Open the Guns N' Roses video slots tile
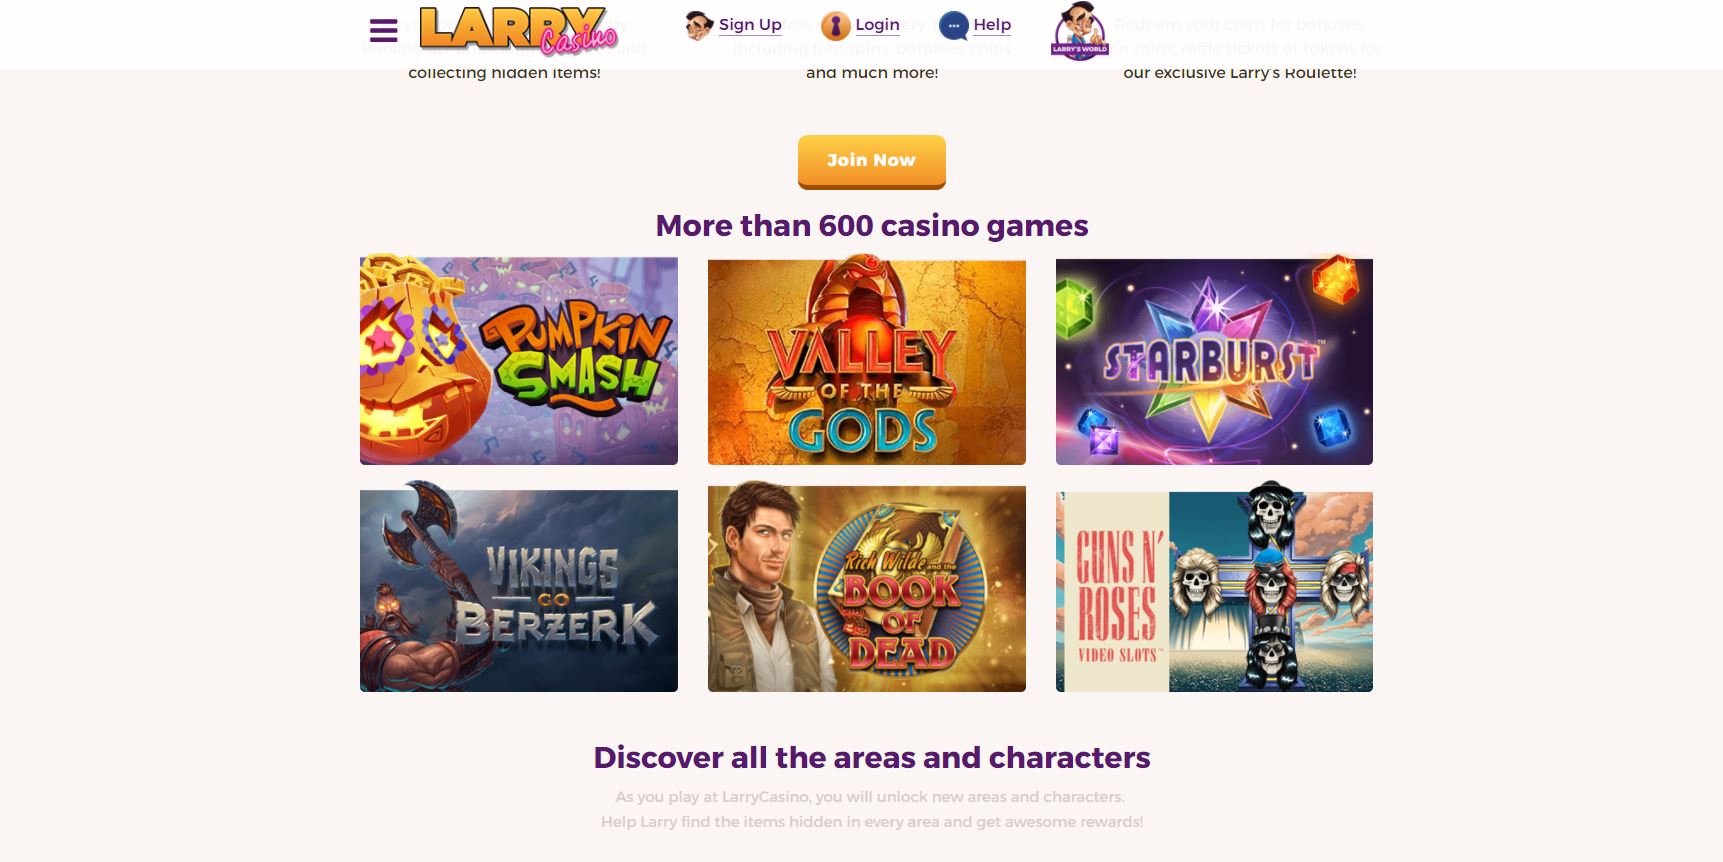1723x862 pixels. (1214, 587)
